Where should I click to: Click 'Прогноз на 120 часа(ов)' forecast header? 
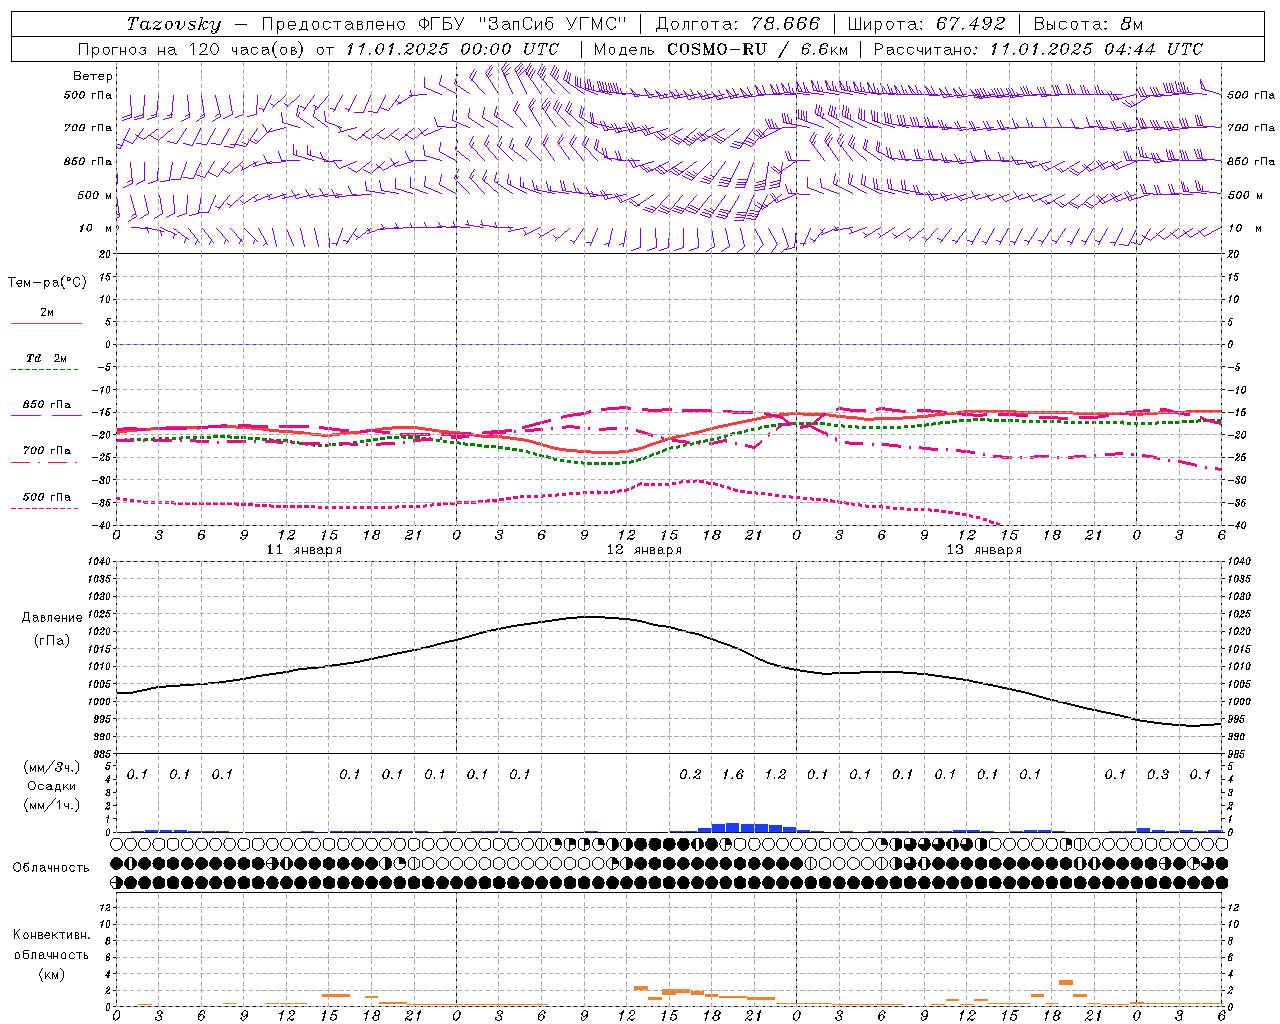[192, 49]
